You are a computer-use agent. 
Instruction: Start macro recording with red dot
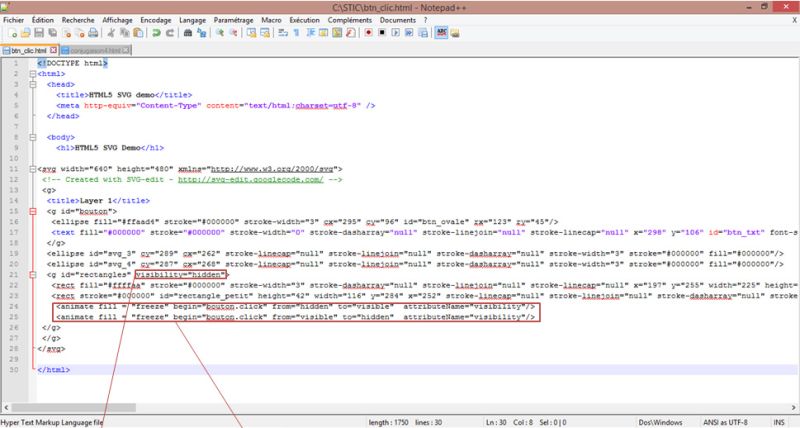(368, 33)
